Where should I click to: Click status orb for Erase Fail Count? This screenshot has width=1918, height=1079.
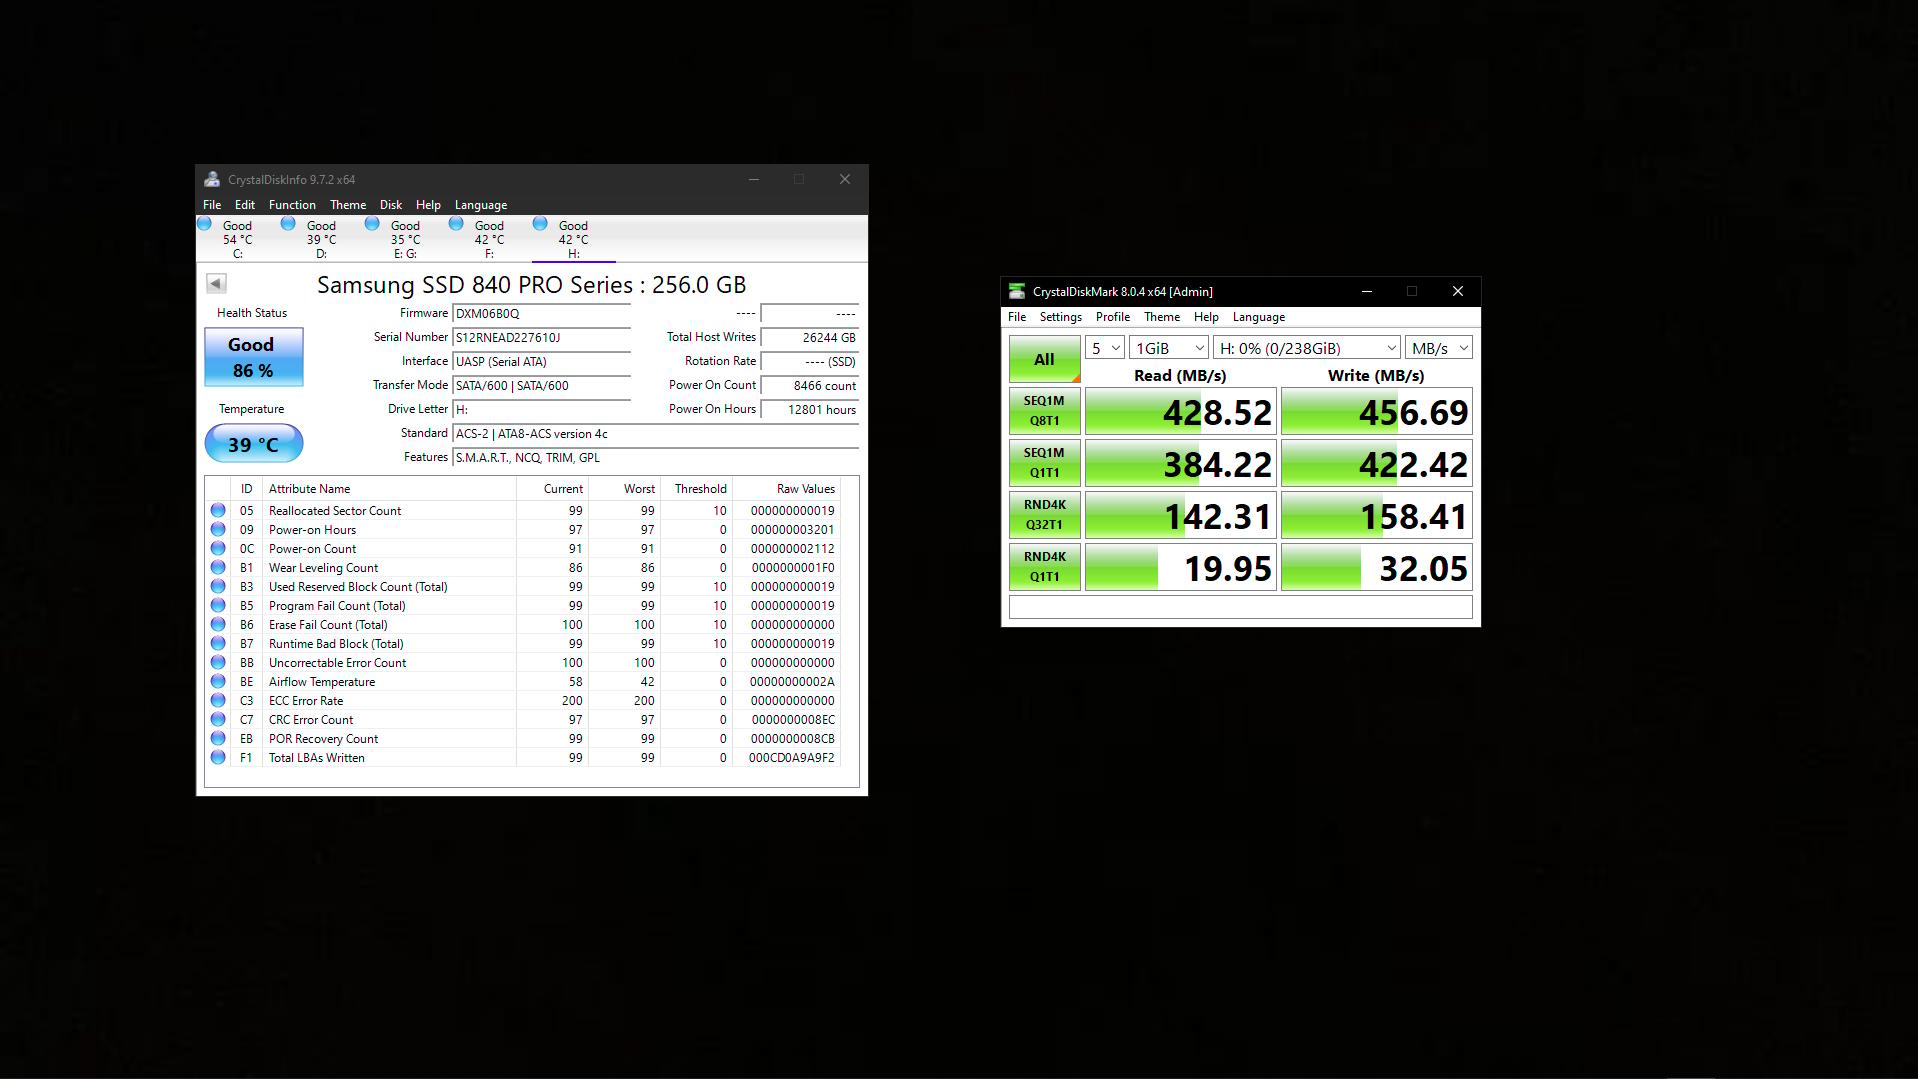coord(218,624)
